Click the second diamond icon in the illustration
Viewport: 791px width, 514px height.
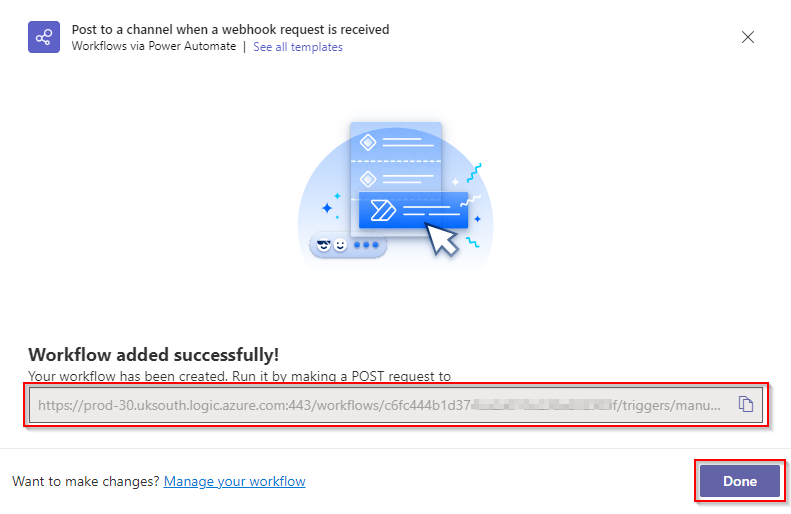point(368,179)
